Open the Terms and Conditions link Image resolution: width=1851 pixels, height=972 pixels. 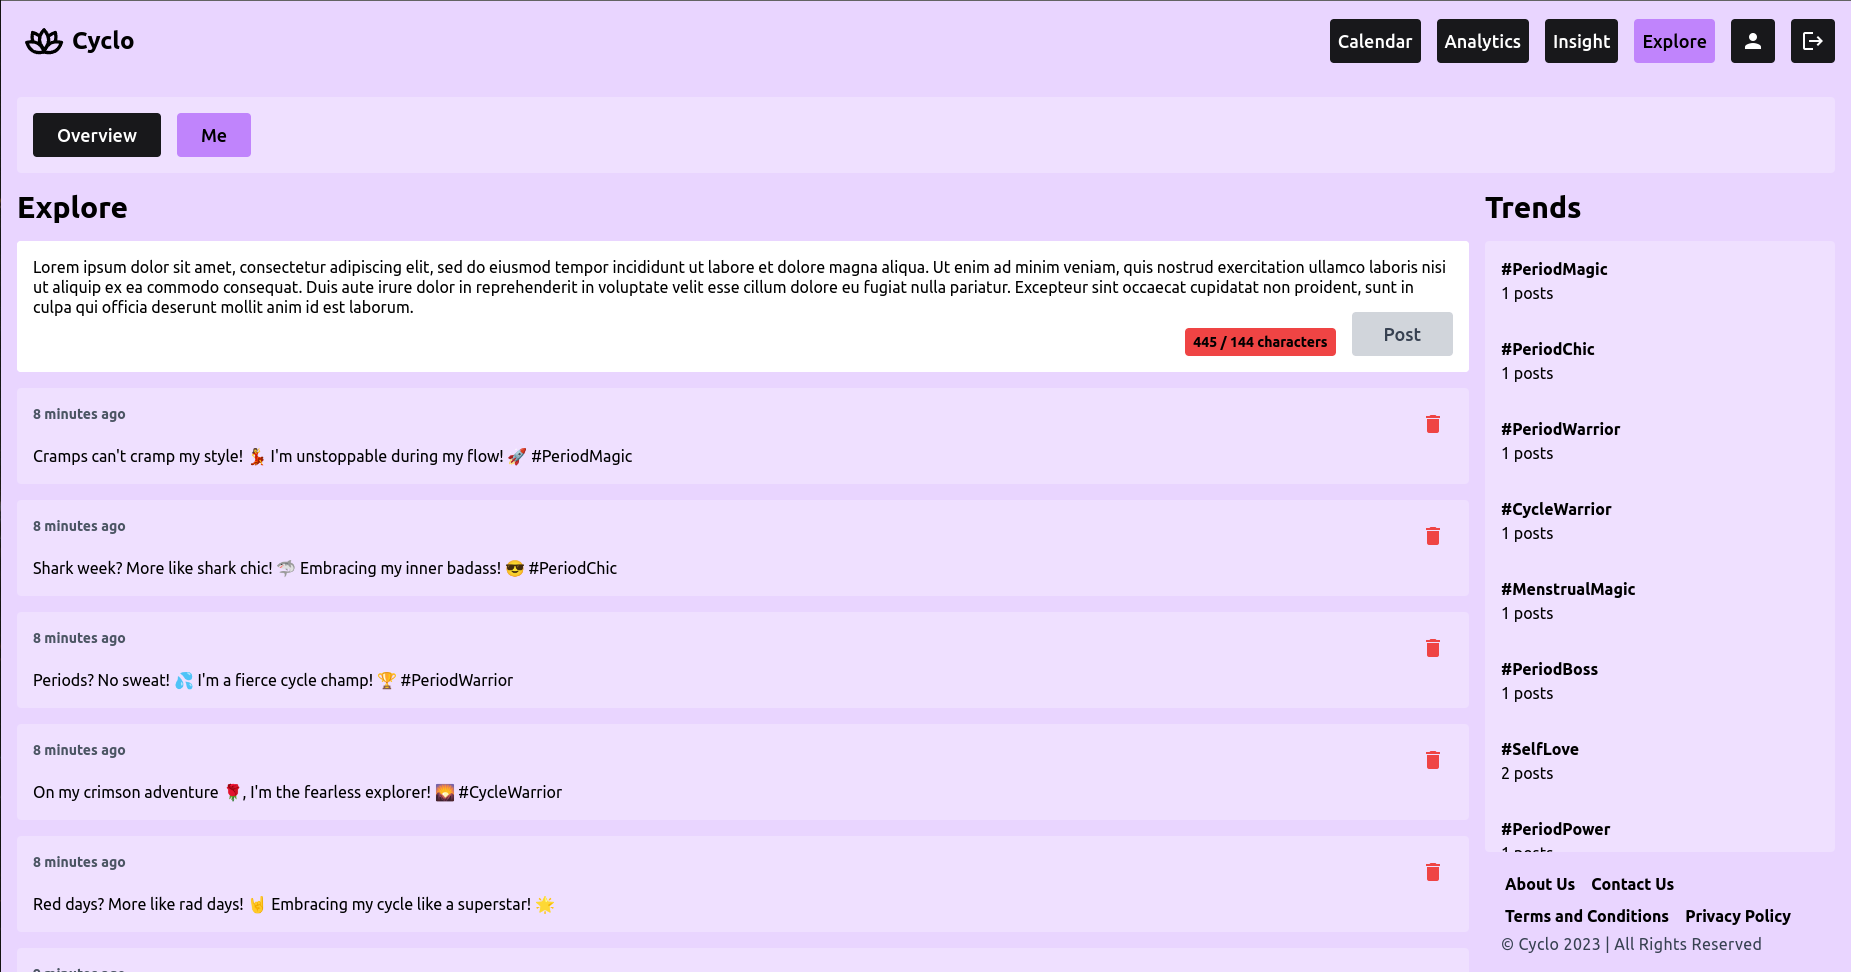click(1587, 916)
